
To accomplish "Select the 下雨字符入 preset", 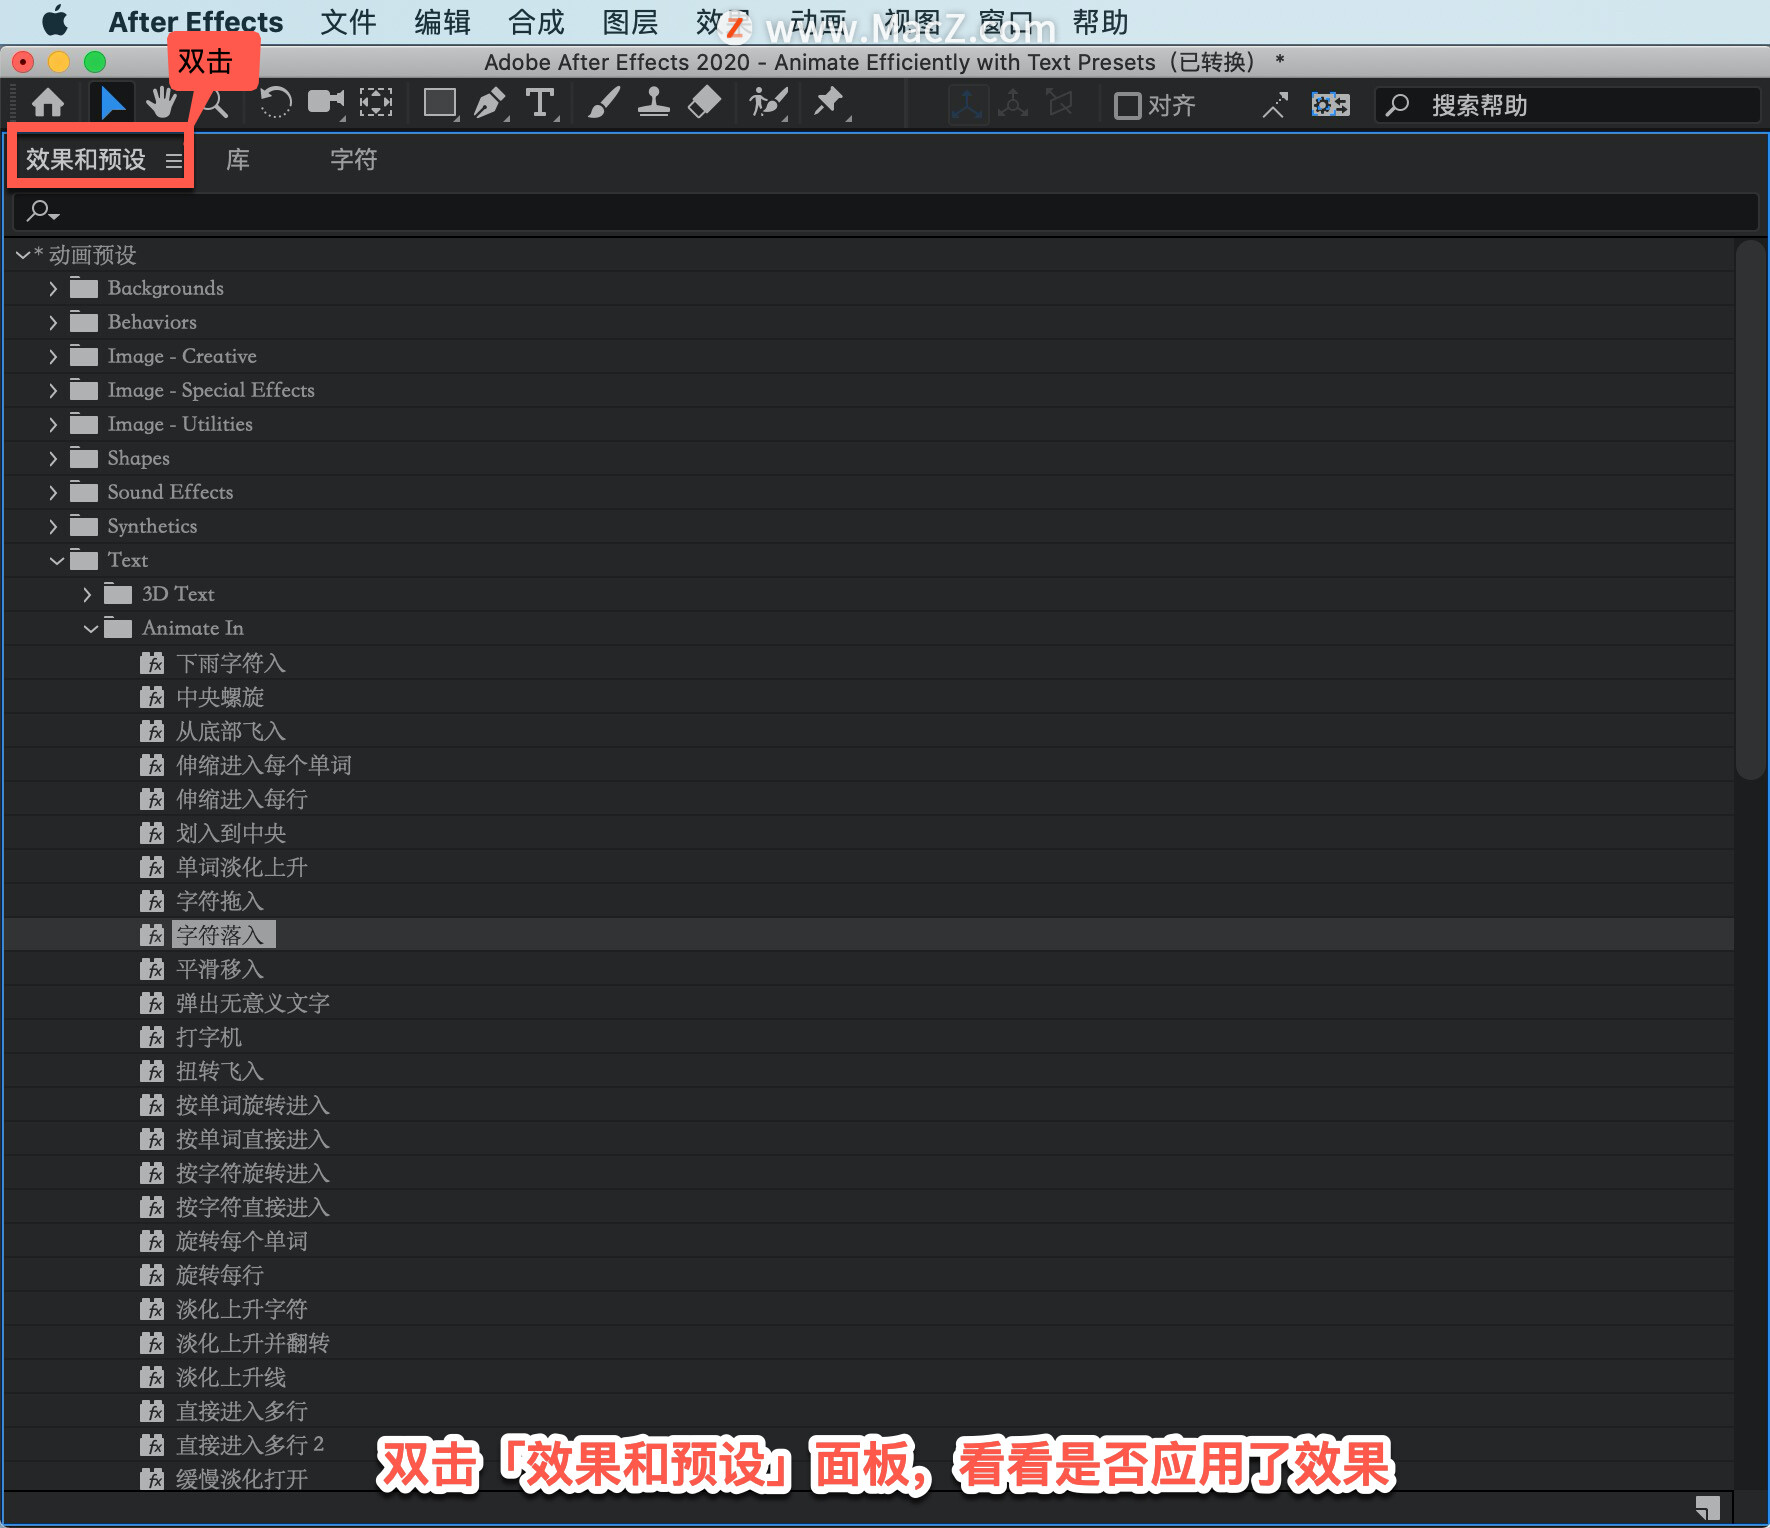I will (231, 664).
